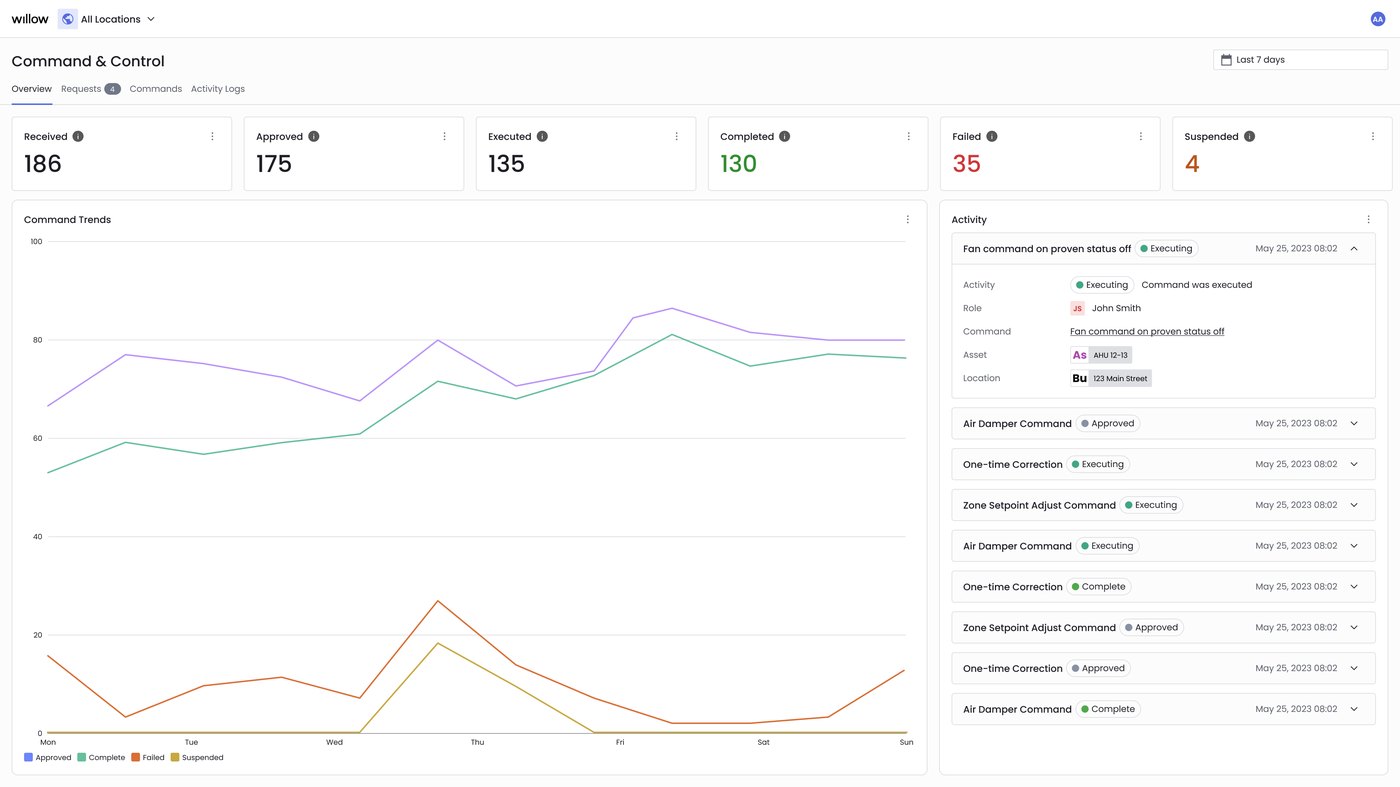Toggle Approved series in chart legend
1400x787 pixels.
[48, 758]
